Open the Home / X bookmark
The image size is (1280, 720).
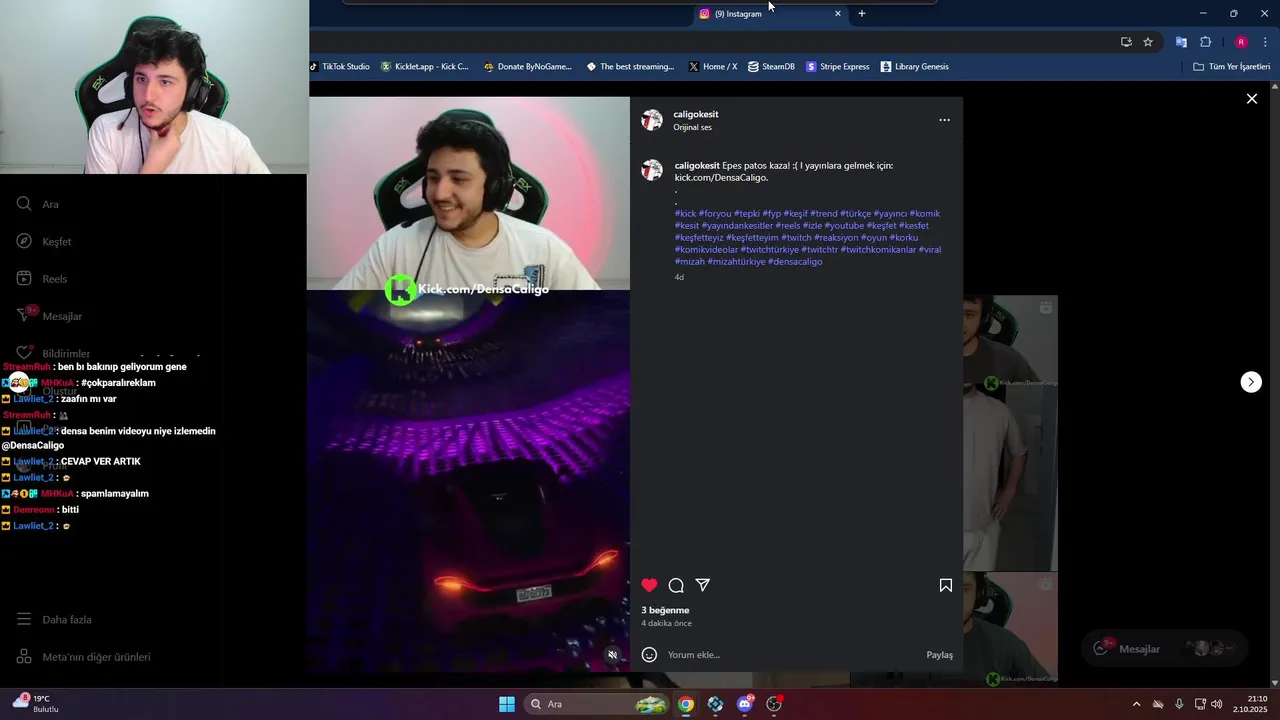pyautogui.click(x=713, y=67)
